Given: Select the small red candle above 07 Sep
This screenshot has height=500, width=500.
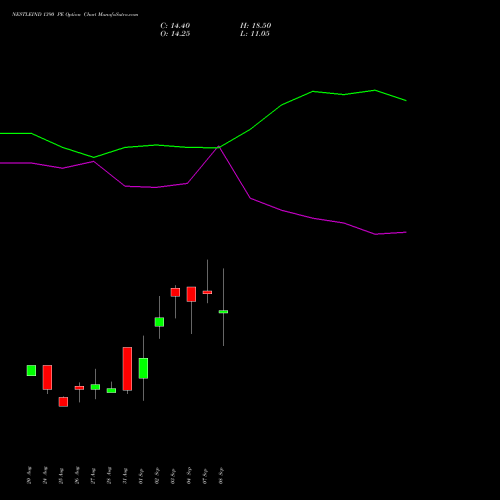Looking at the screenshot, I should (207, 292).
